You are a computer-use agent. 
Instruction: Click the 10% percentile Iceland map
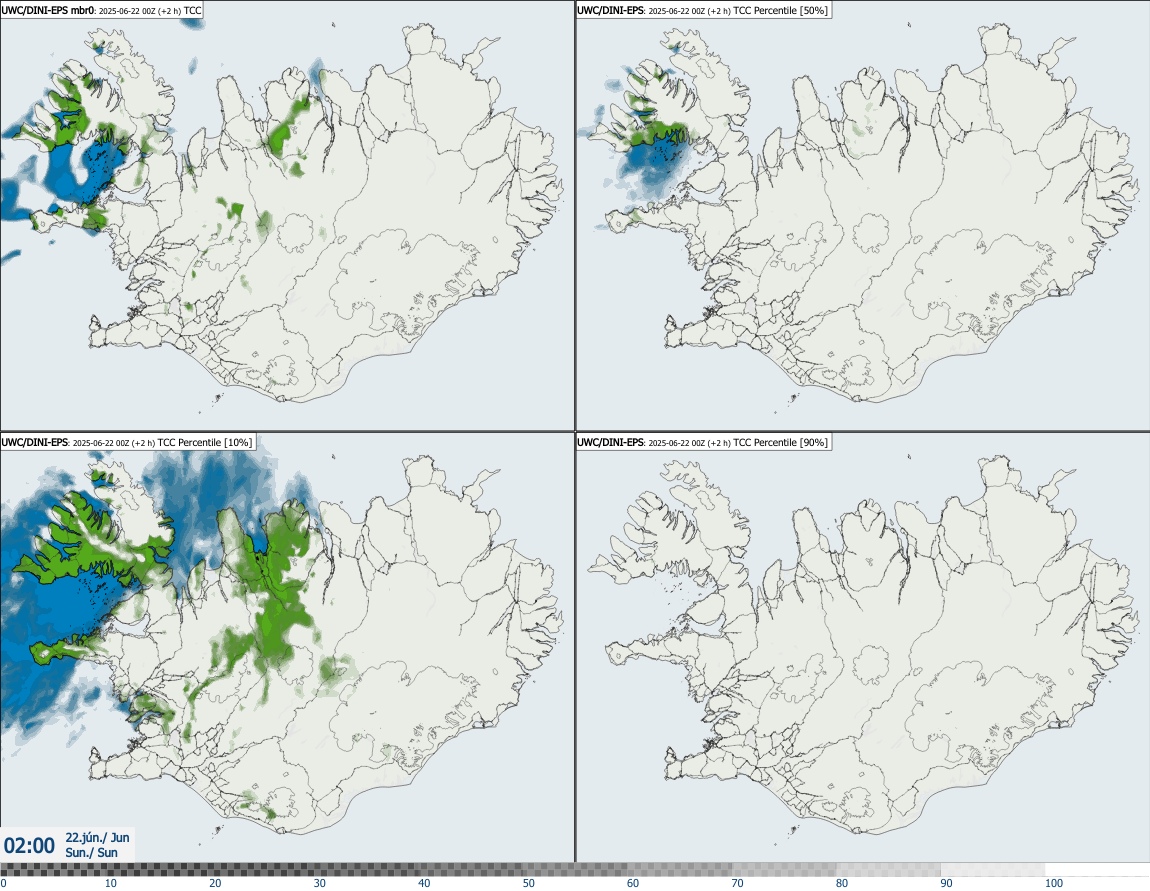click(287, 648)
